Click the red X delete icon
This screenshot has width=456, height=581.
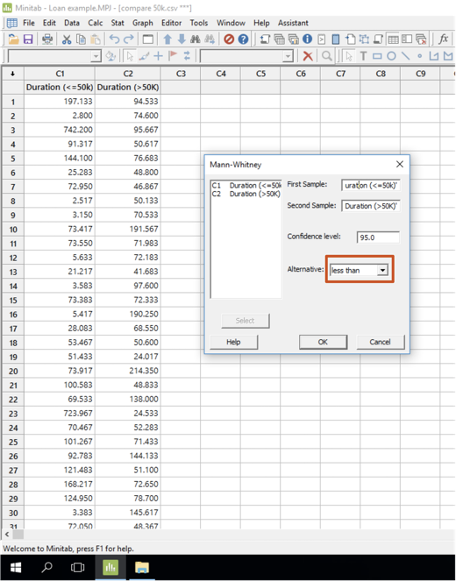307,56
